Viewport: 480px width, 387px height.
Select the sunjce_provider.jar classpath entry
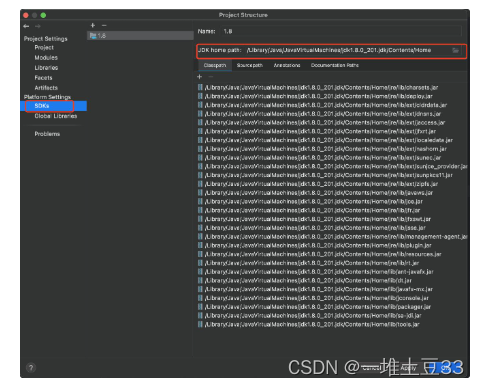point(333,166)
